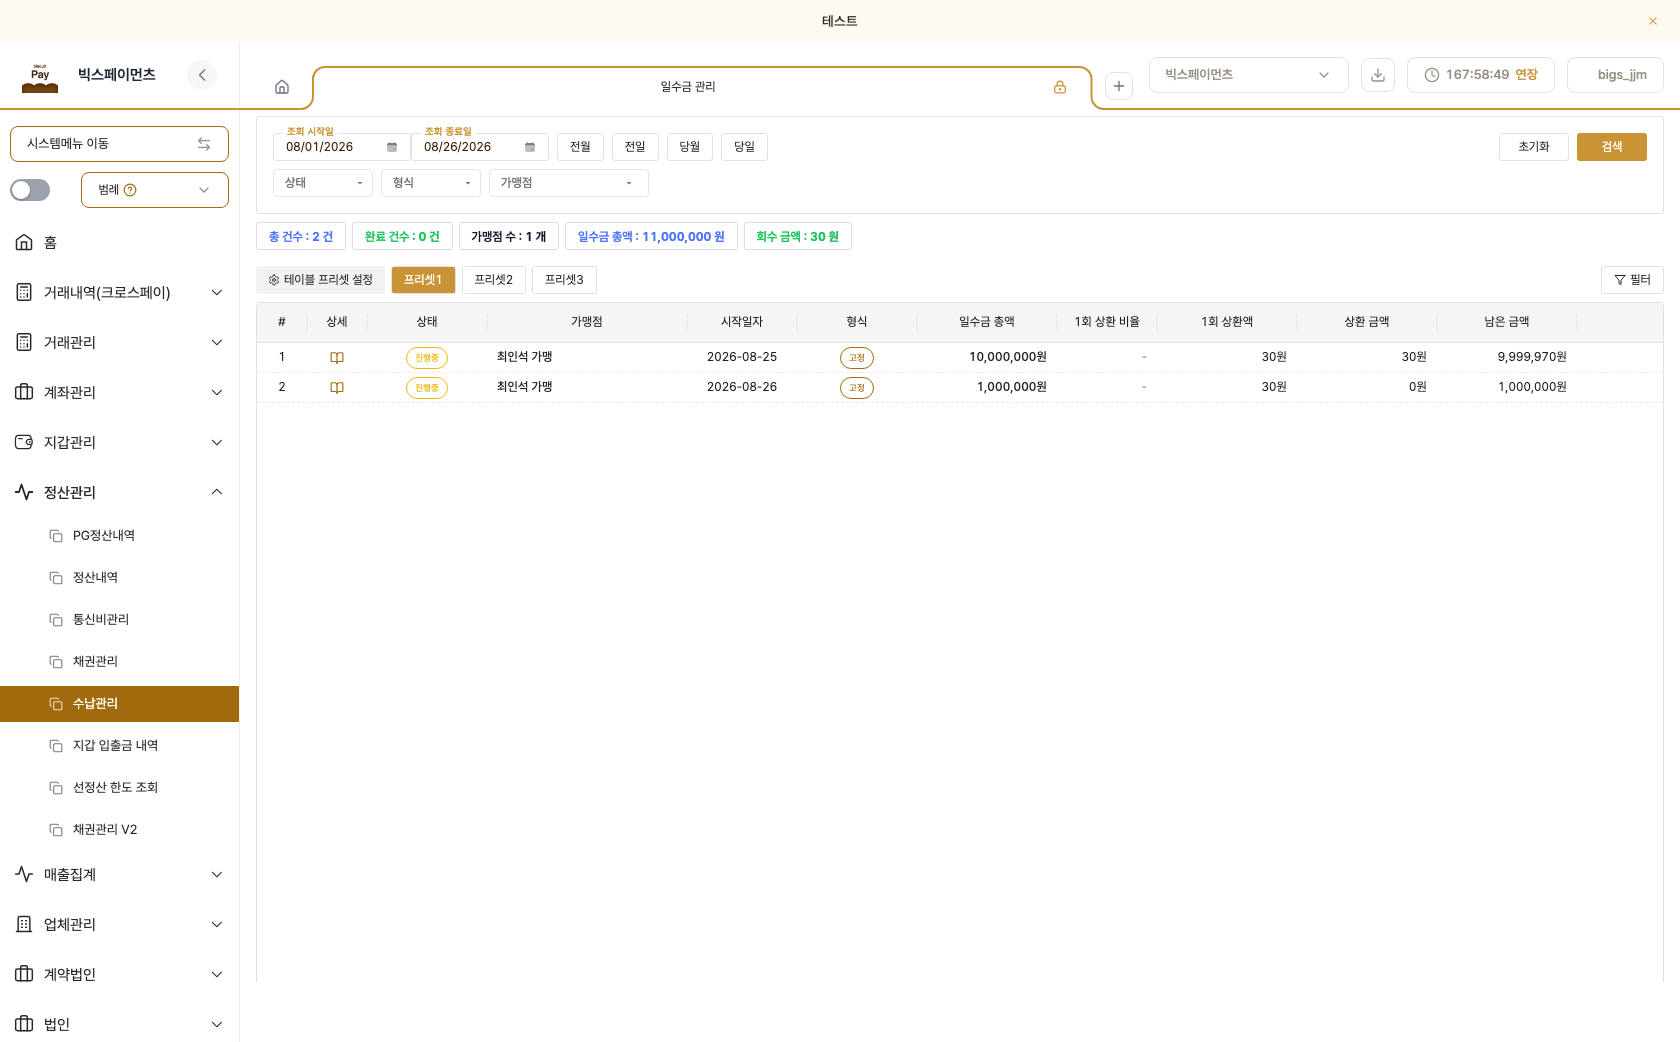
Task: Click the 검색 search button
Action: tap(1612, 147)
